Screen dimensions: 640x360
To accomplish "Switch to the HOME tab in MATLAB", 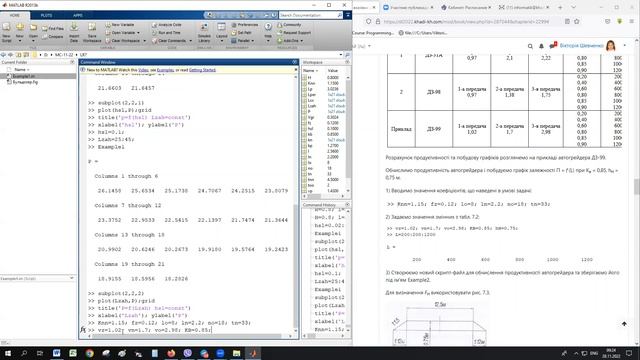I will point(15,16).
